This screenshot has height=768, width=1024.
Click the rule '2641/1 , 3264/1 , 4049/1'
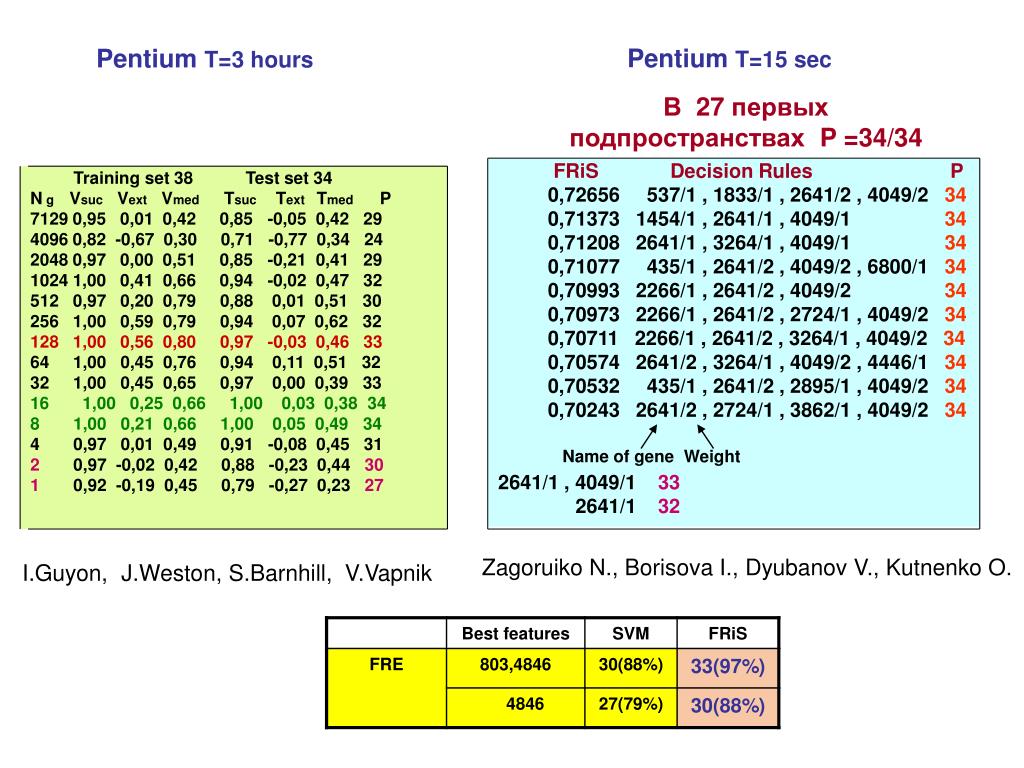point(743,243)
